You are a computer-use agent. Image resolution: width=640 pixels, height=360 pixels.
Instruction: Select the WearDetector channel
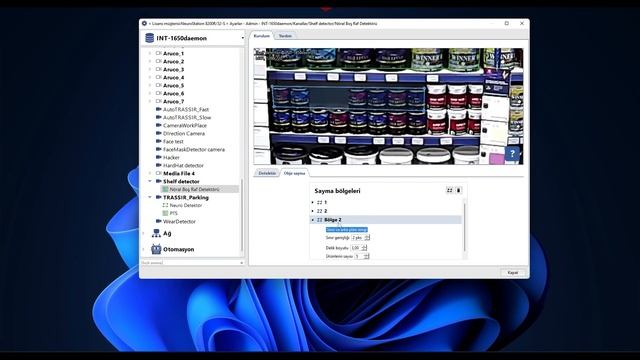pos(179,221)
